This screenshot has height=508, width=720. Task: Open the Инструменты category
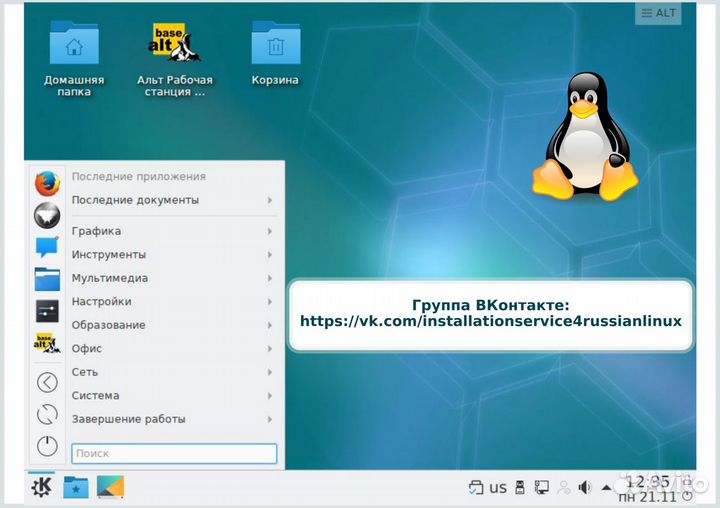(x=174, y=254)
